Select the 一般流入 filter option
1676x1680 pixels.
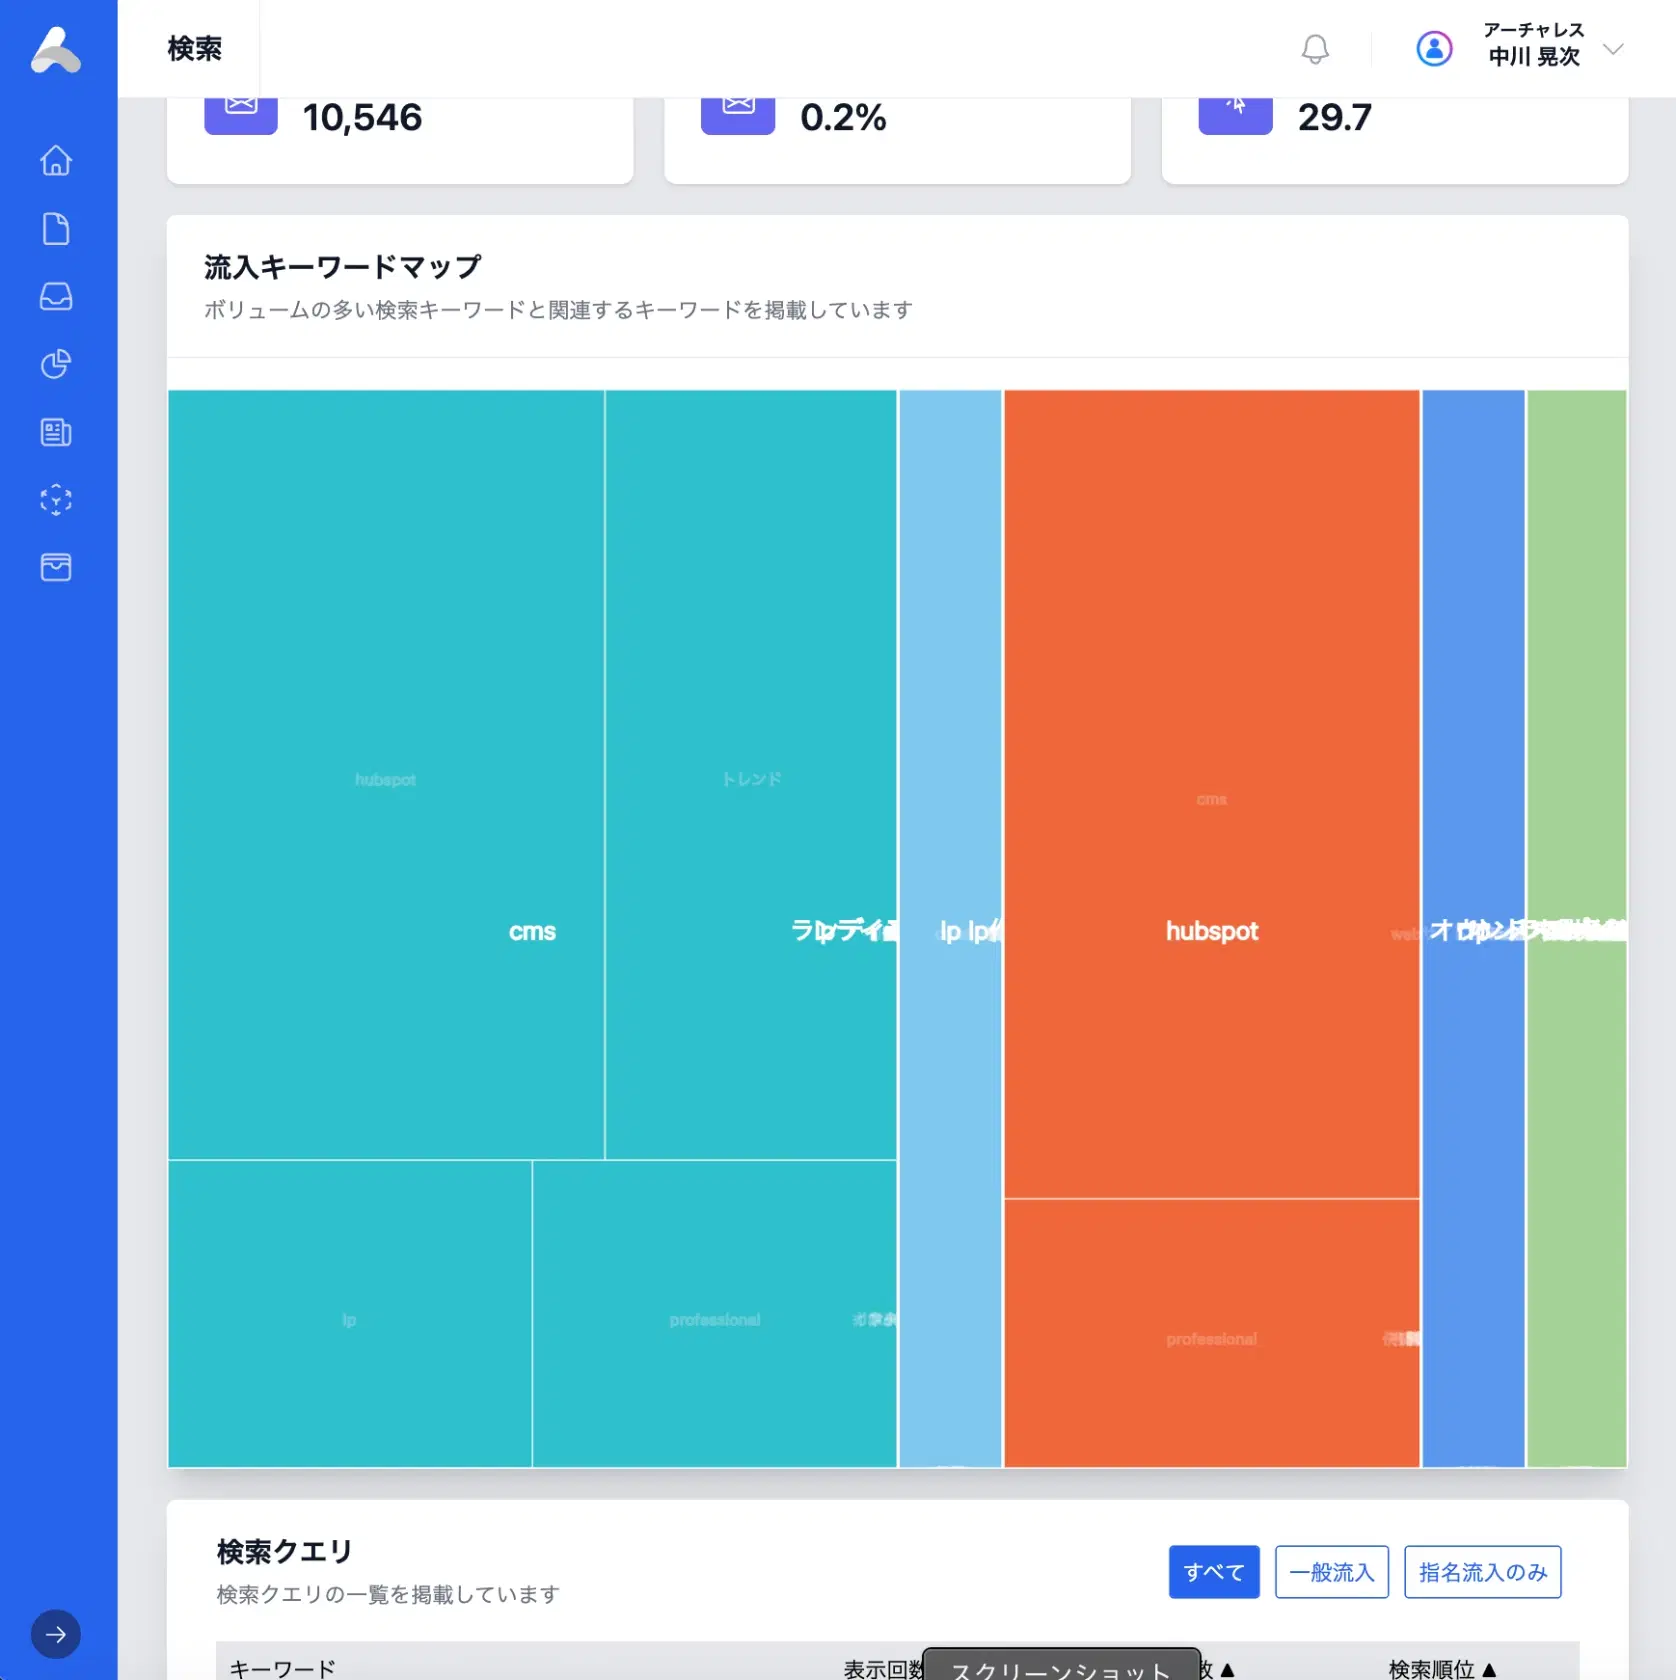click(1332, 1571)
